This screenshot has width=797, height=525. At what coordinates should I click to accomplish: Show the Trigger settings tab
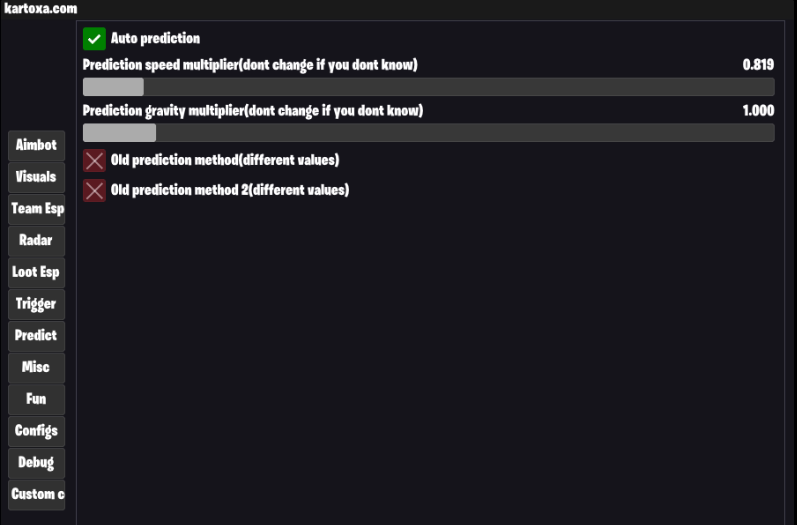(37, 304)
